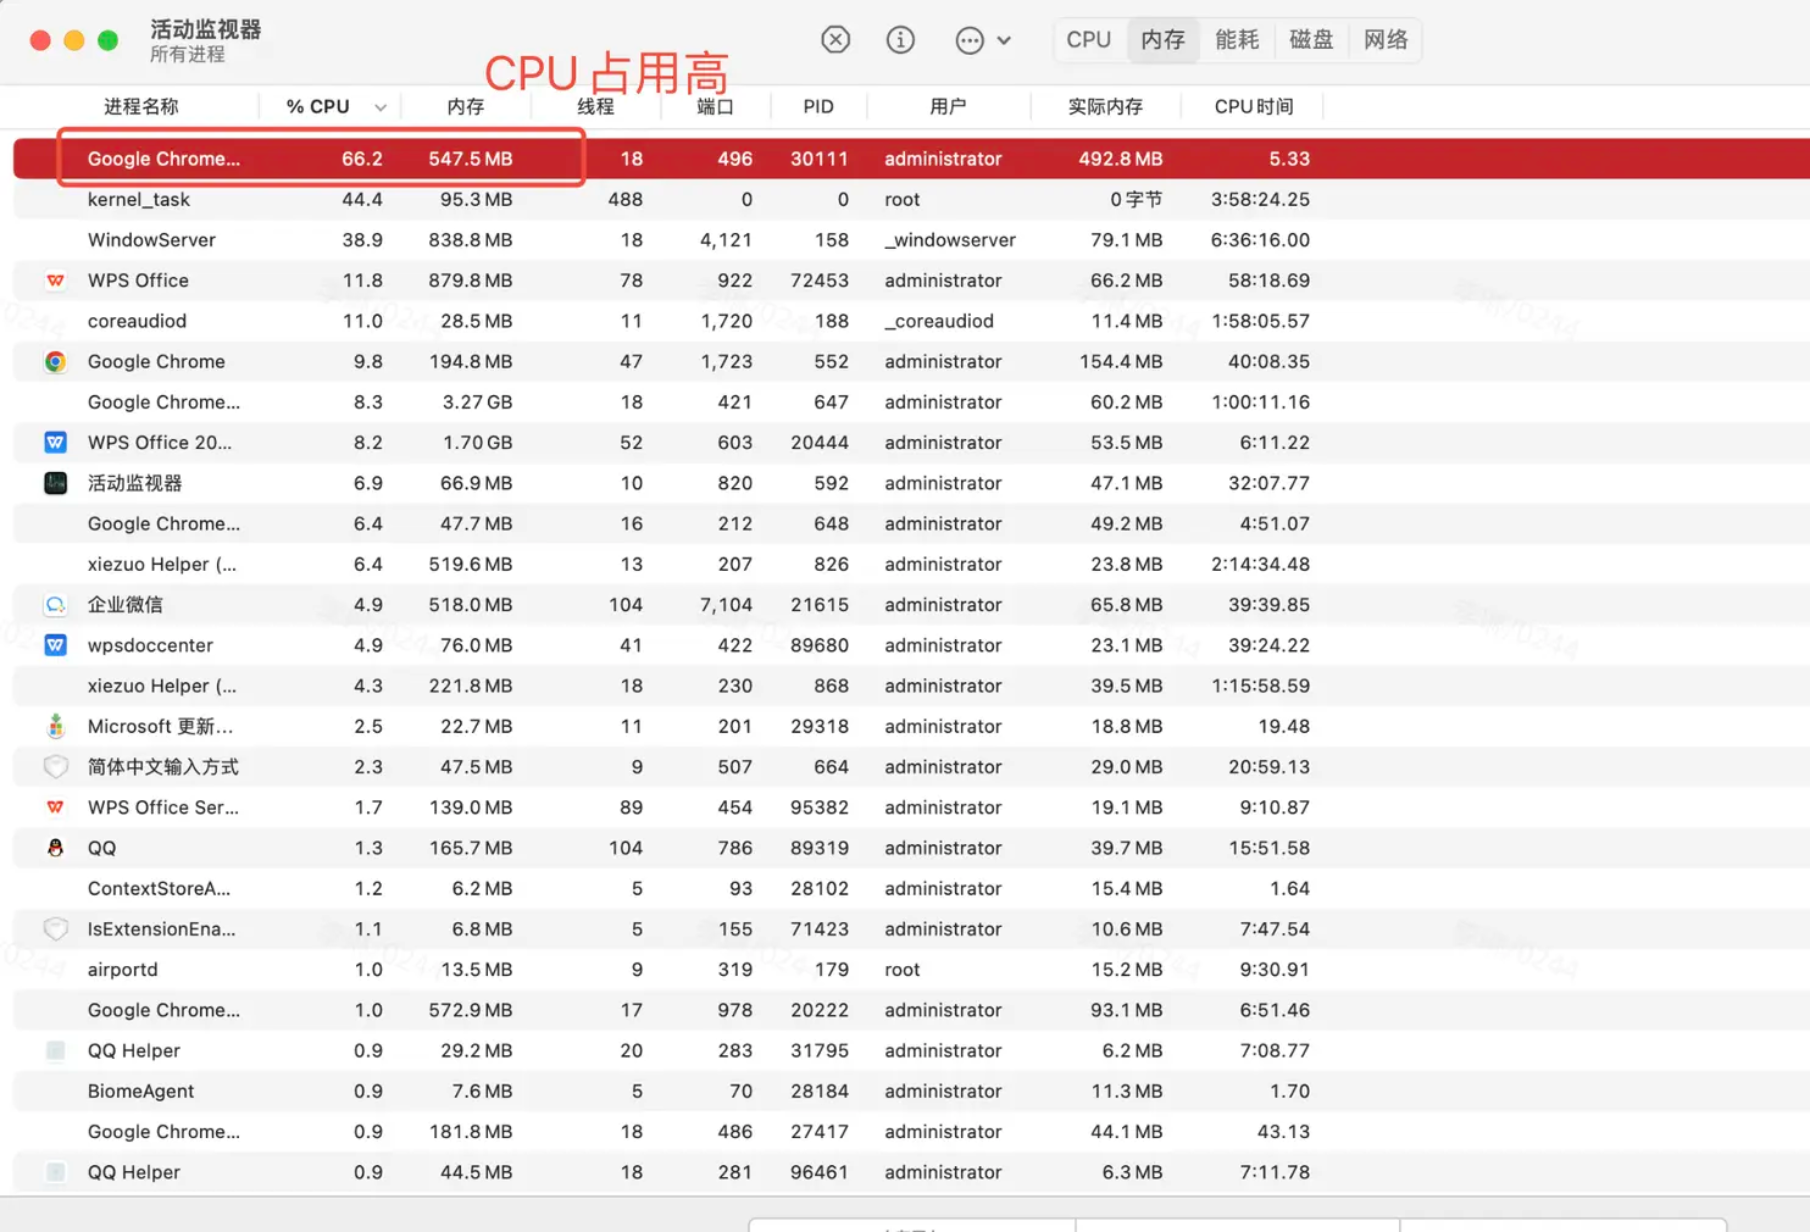The width and height of the screenshot is (1810, 1232).
Task: Click the IsExtensionEna... shield icon
Action: coord(55,929)
